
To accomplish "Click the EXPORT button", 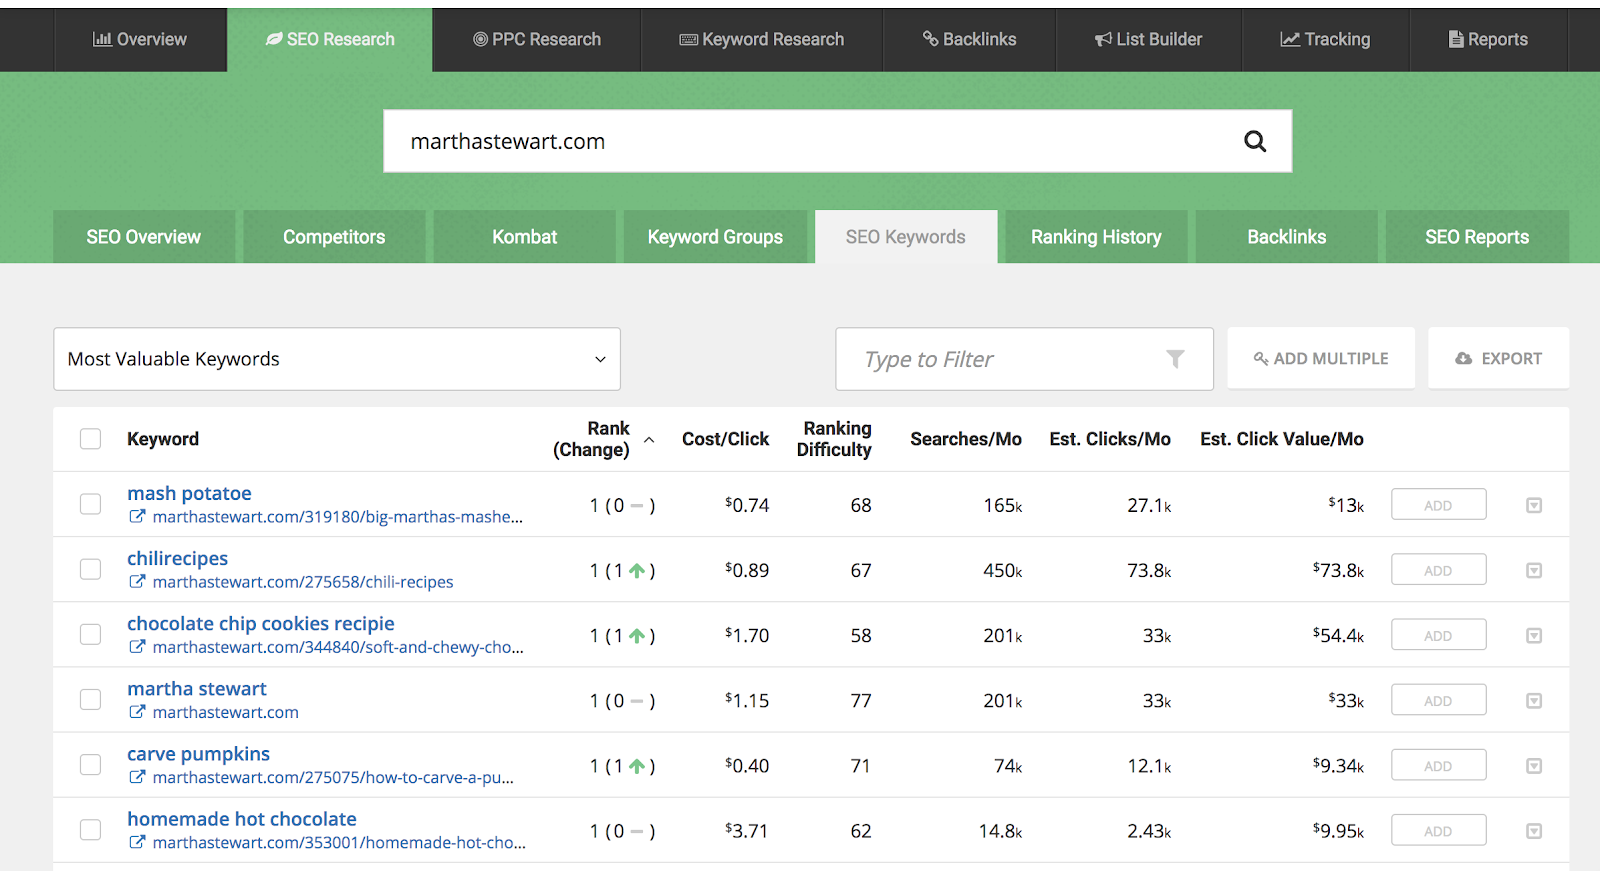I will click(1498, 358).
